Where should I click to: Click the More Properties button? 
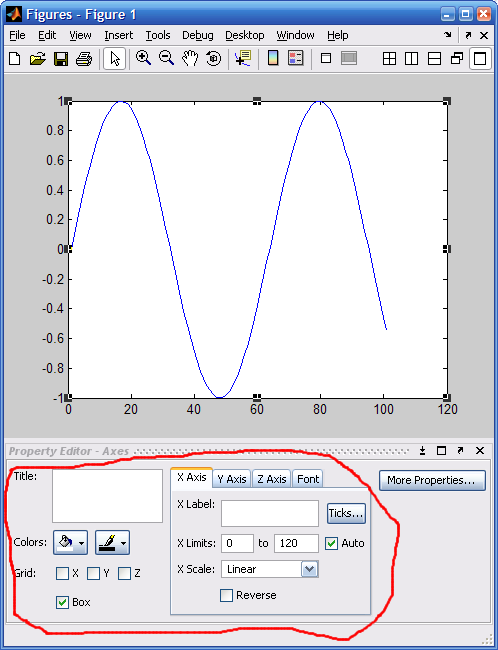[432, 480]
